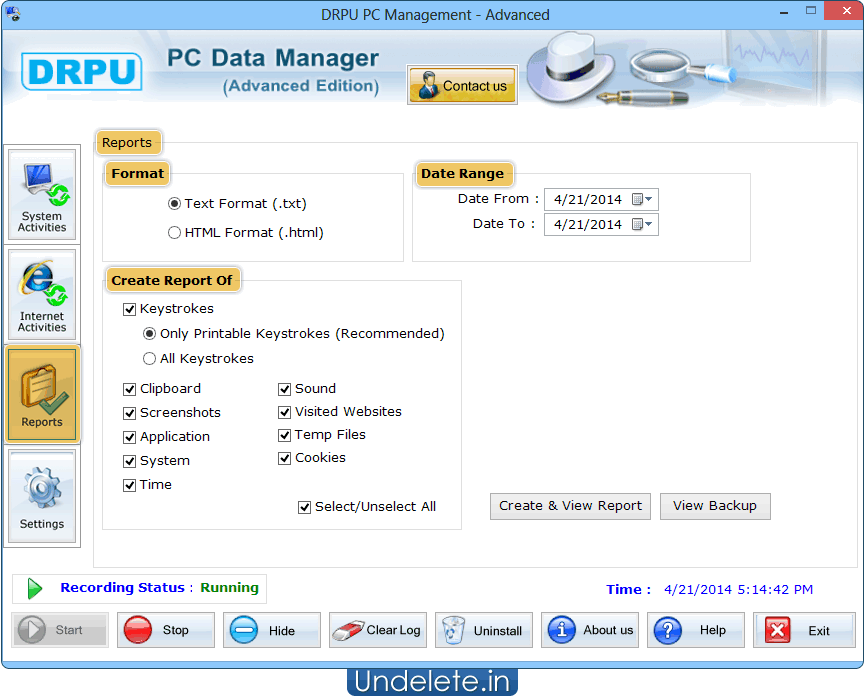This screenshot has width=864, height=696.
Task: Click the Uninstall recycle bin icon
Action: coord(453,630)
